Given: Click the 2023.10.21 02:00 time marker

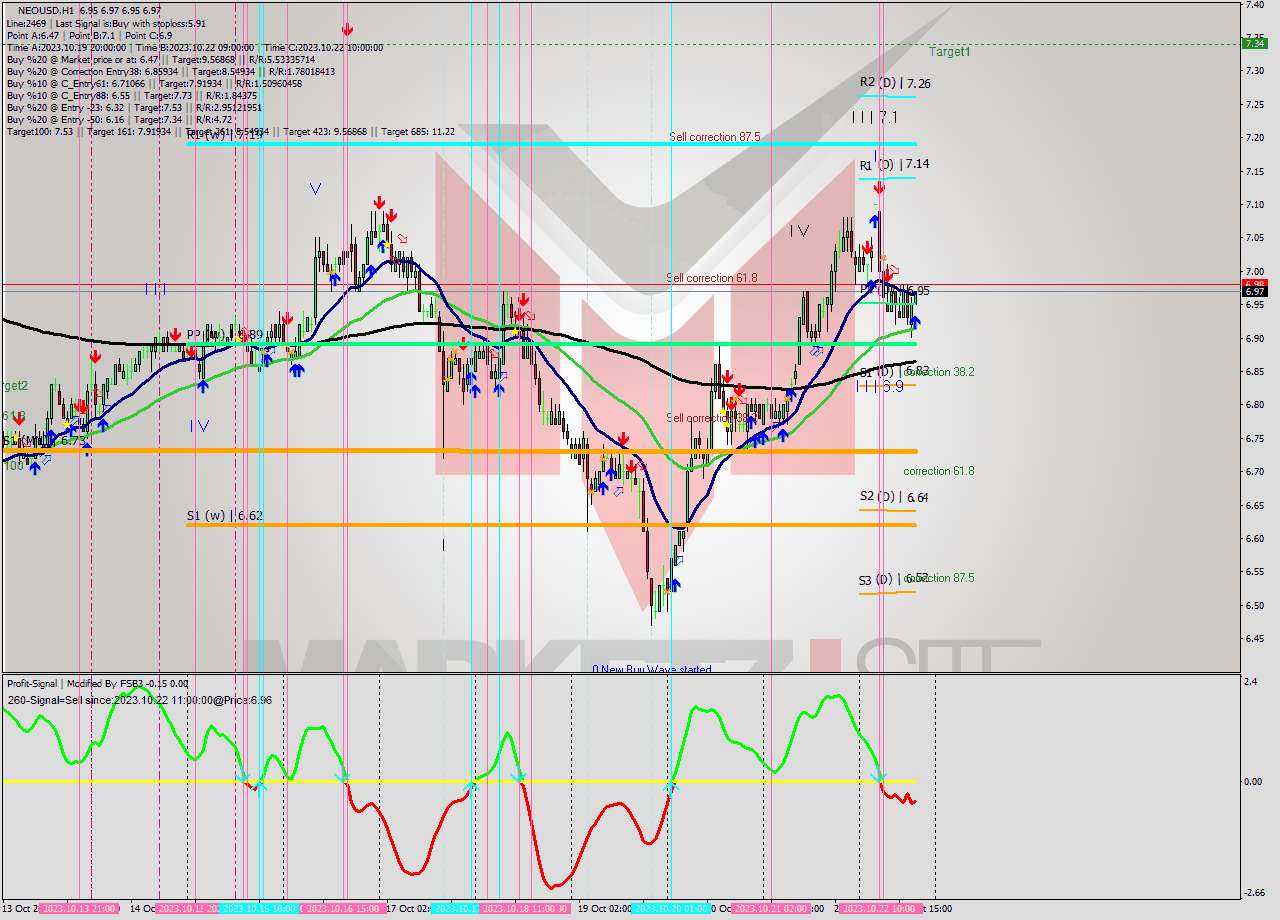Looking at the screenshot, I should coord(770,909).
